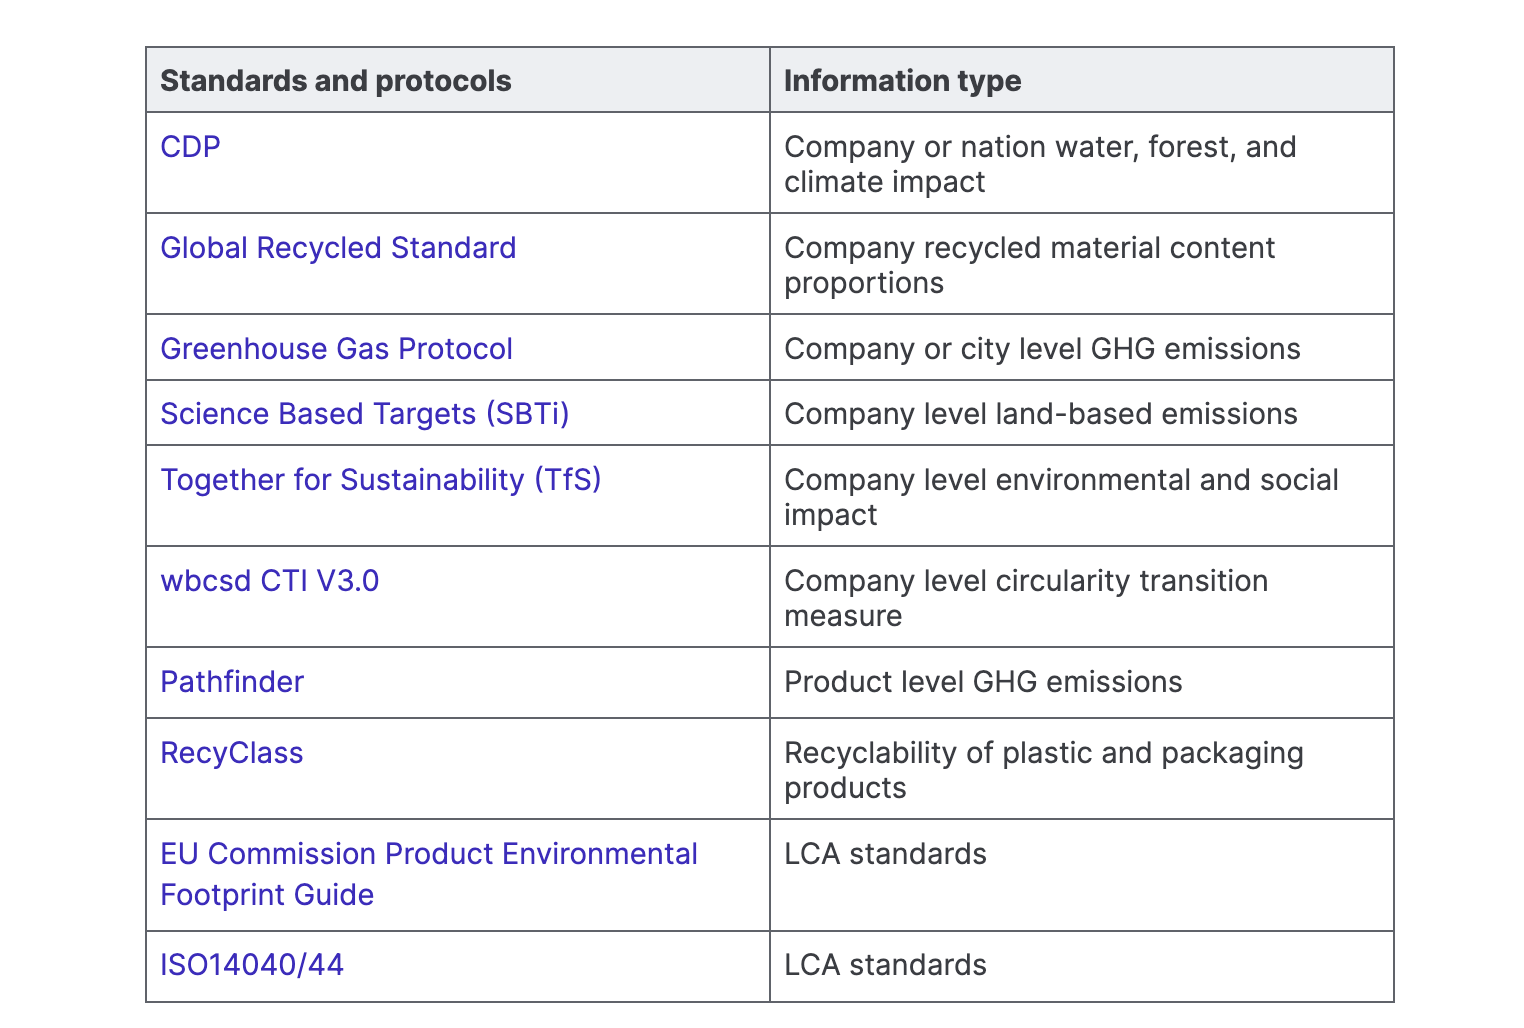
Task: Select the Company level environmental and social impact cell
Action: [1060, 497]
